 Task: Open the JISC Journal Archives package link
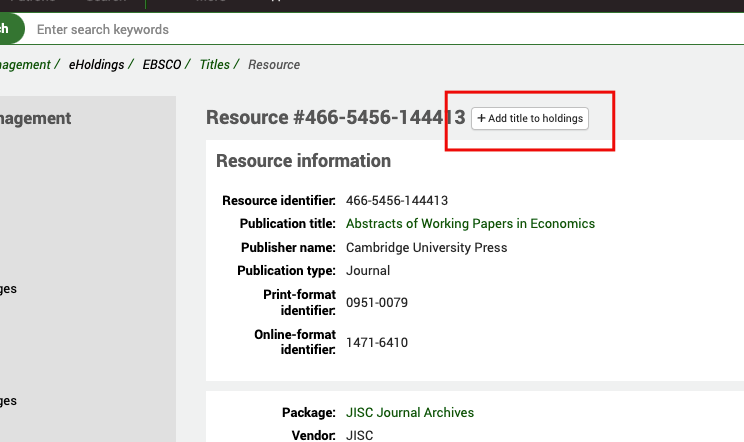pos(409,413)
